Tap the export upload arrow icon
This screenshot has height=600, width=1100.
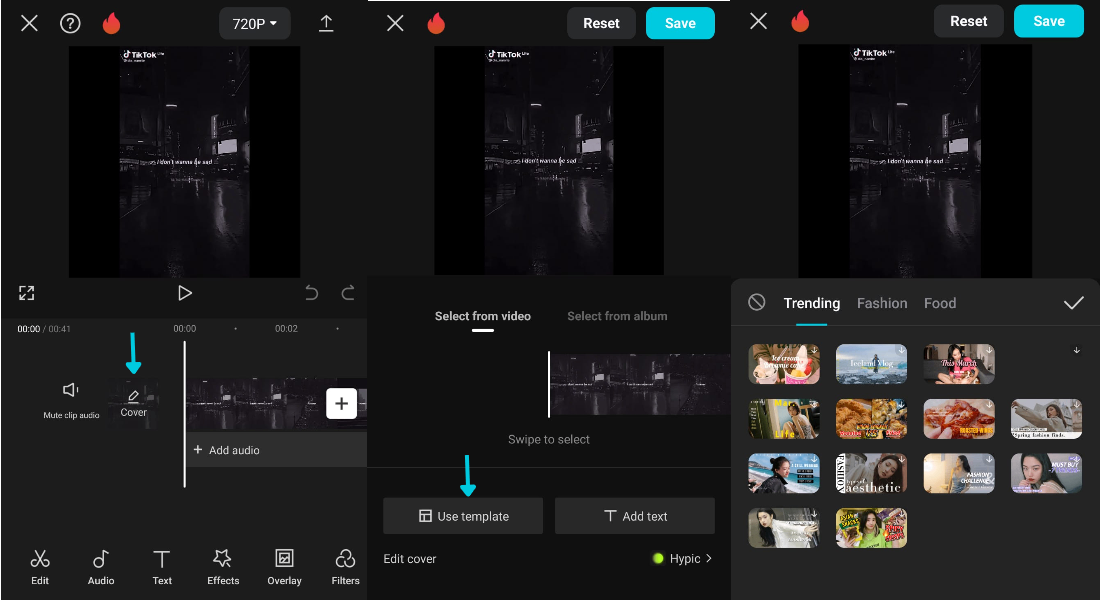[x=326, y=24]
